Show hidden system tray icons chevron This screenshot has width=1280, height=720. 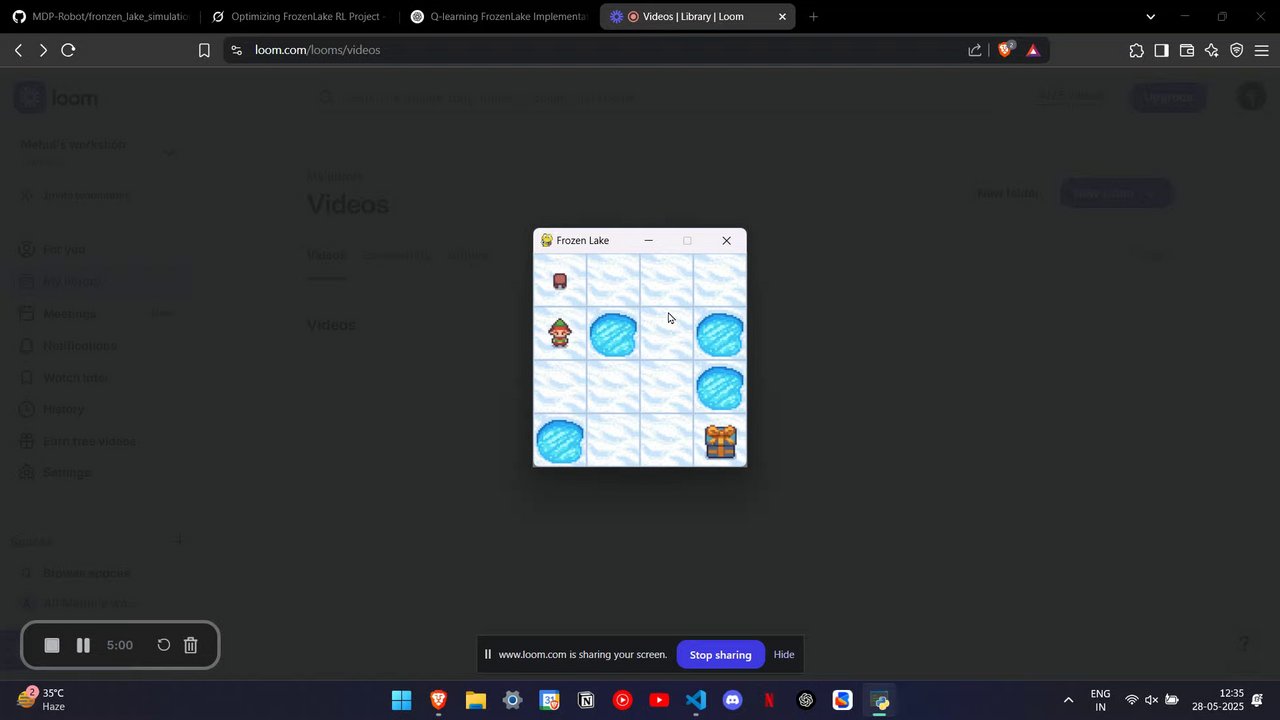[x=1068, y=700]
